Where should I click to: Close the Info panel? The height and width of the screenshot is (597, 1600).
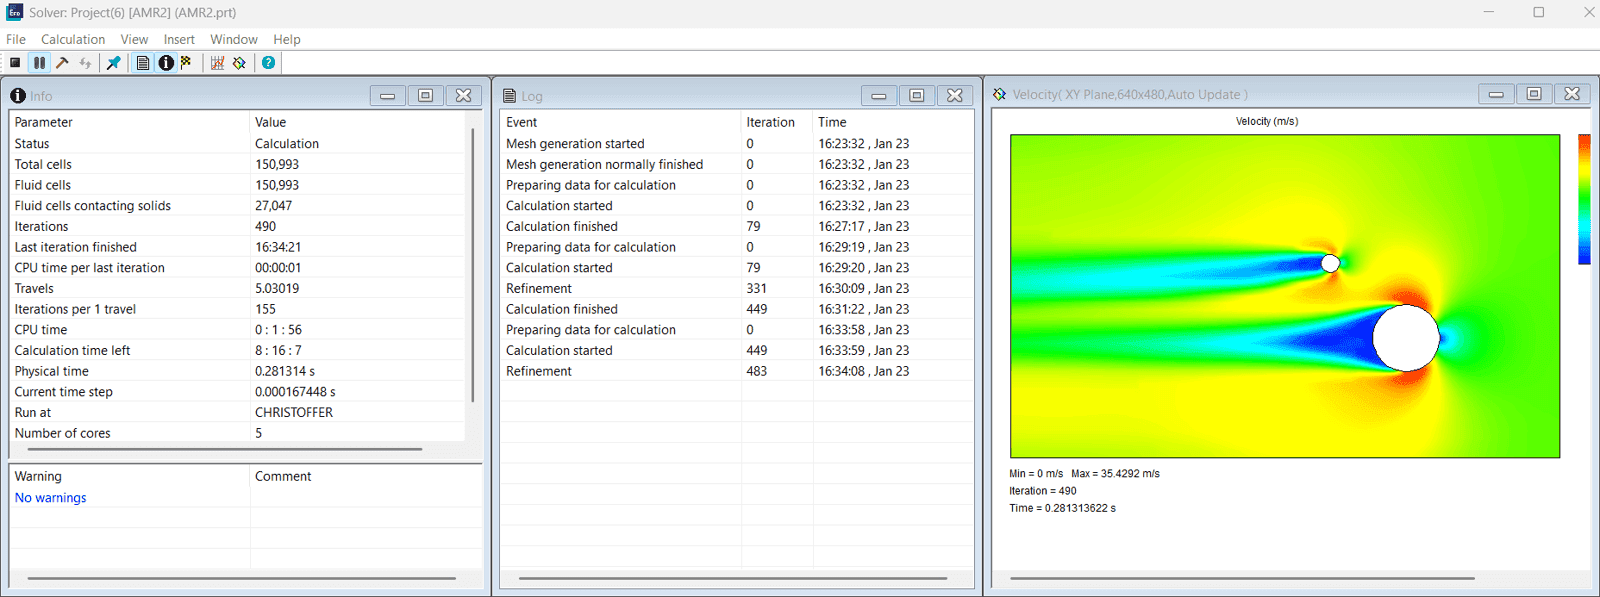463,96
